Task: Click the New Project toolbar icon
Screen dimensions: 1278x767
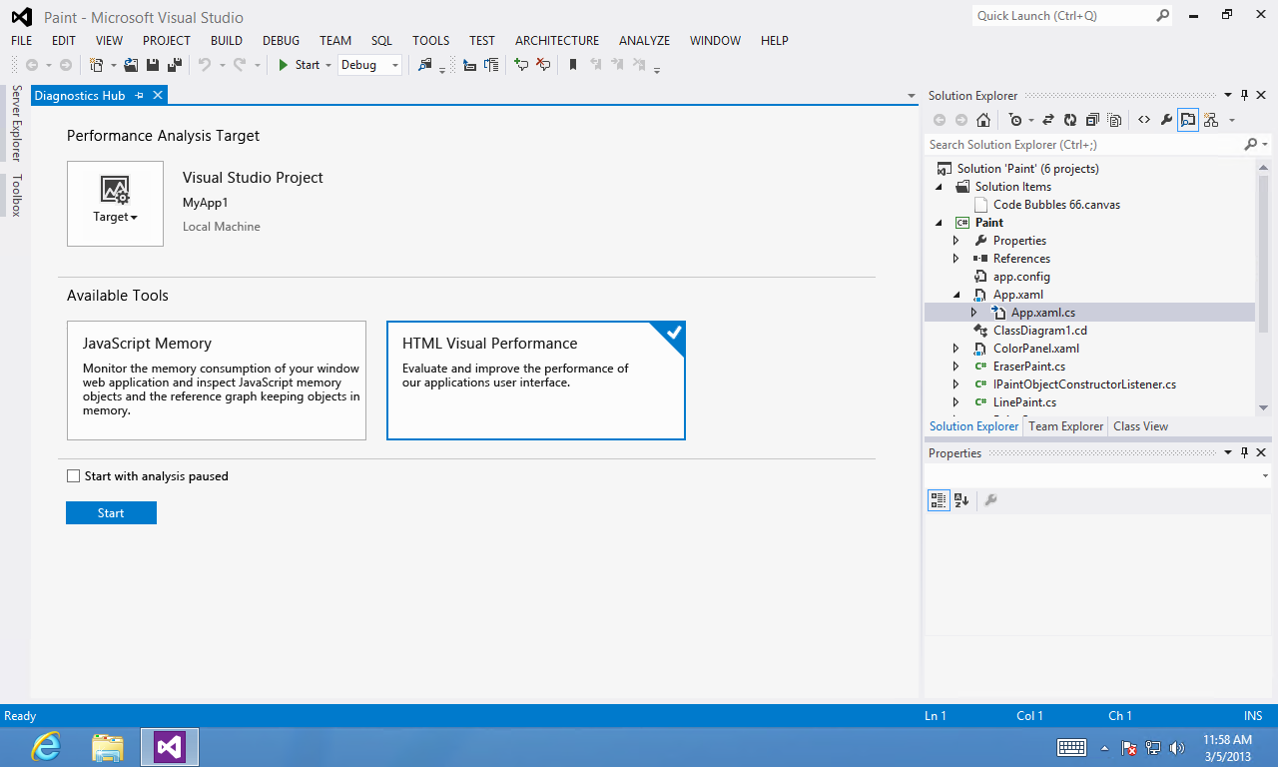Action: click(97, 65)
